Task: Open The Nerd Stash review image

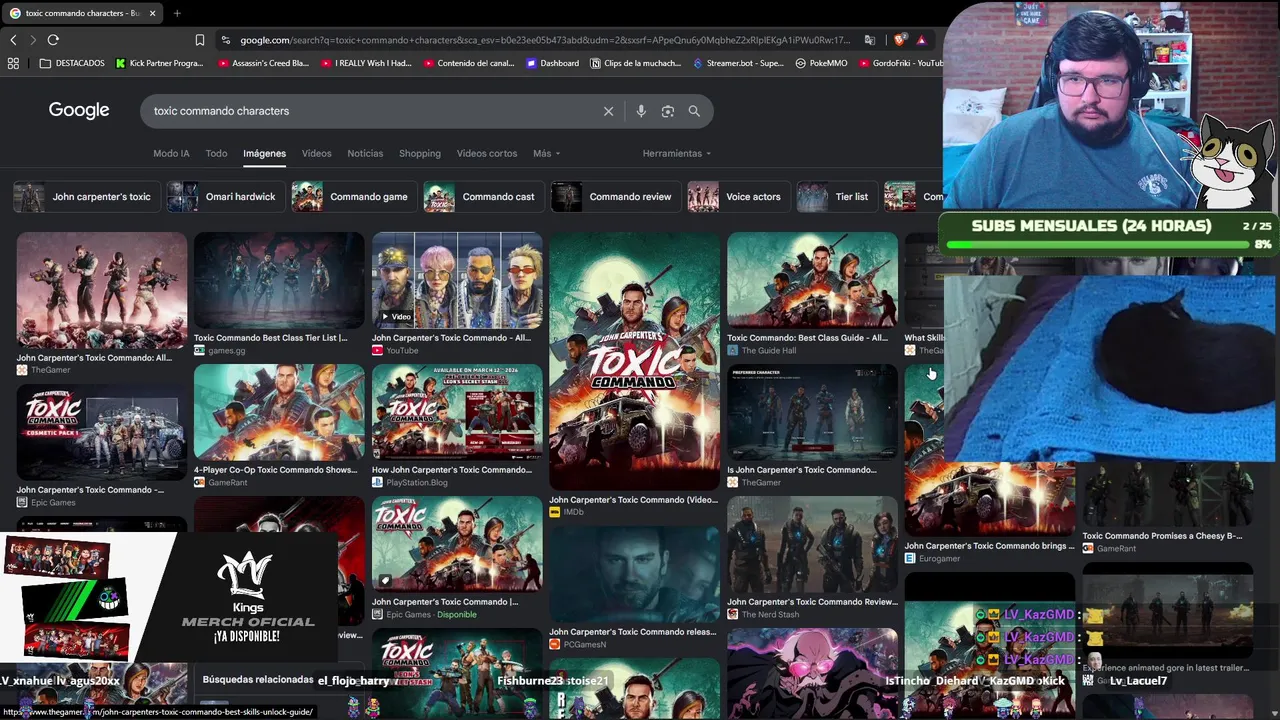Action: point(812,545)
